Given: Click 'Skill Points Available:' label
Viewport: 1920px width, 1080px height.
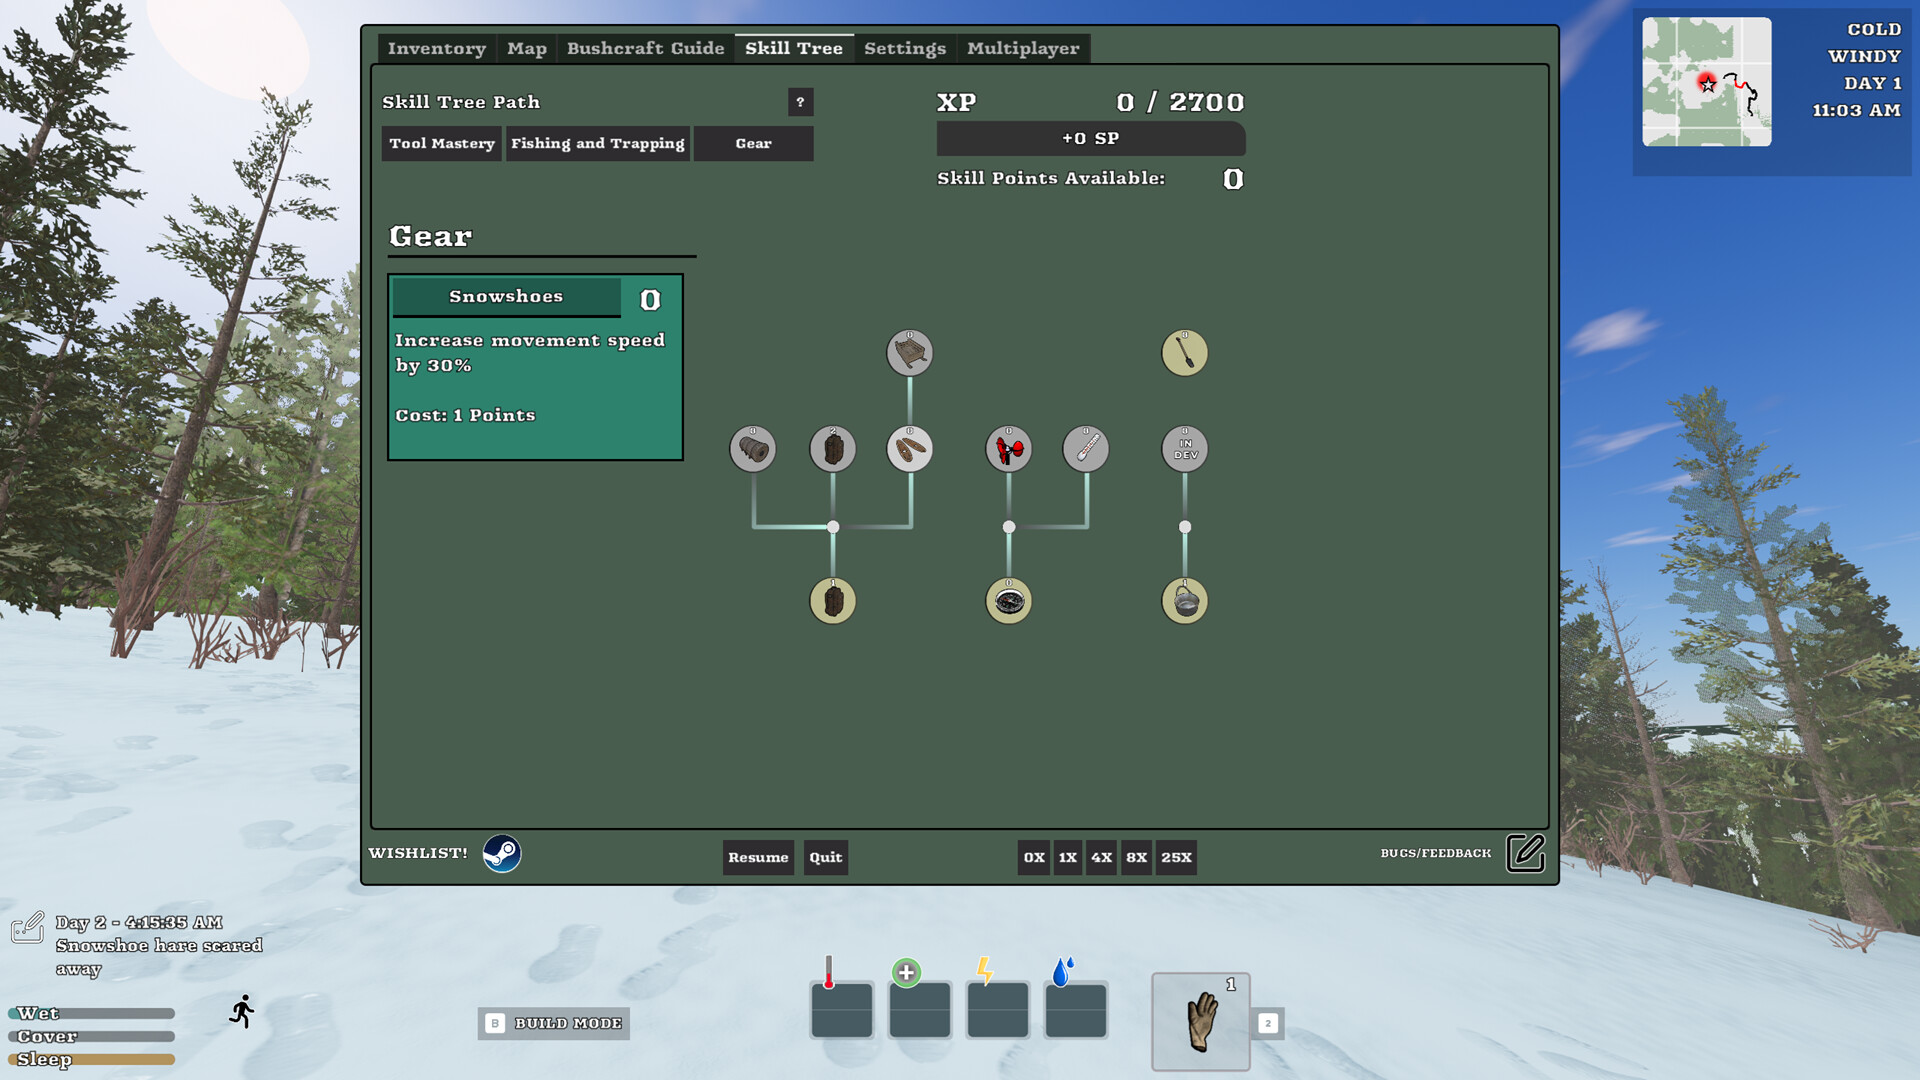Looking at the screenshot, I should (1051, 178).
